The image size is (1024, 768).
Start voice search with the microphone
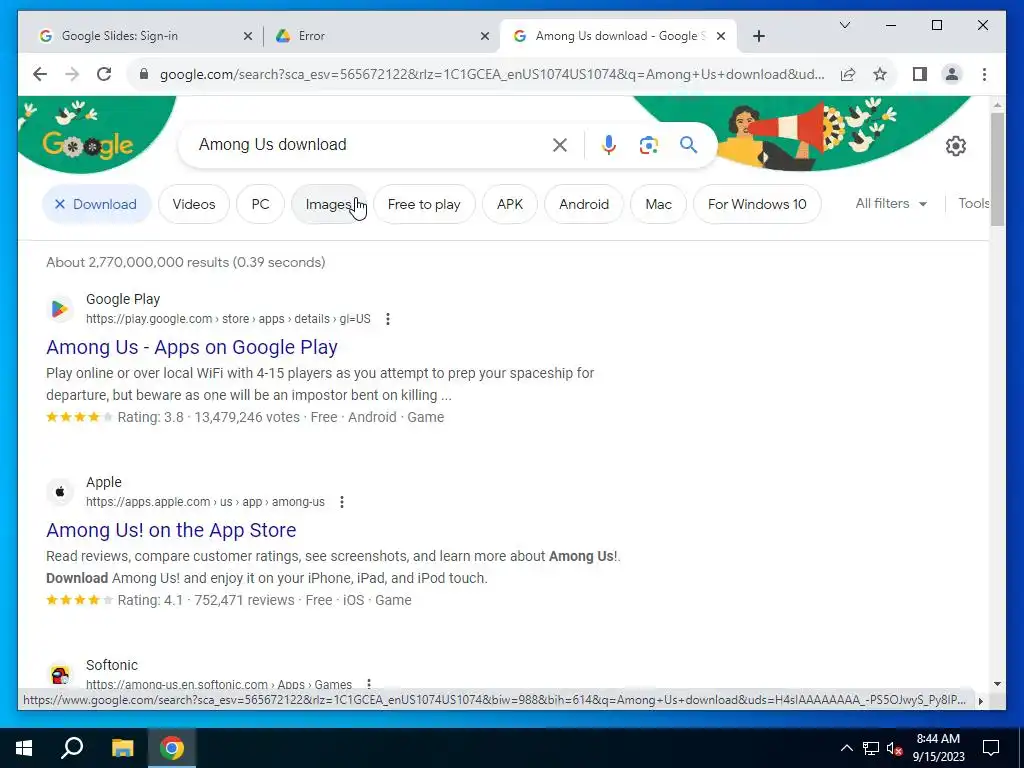609,145
